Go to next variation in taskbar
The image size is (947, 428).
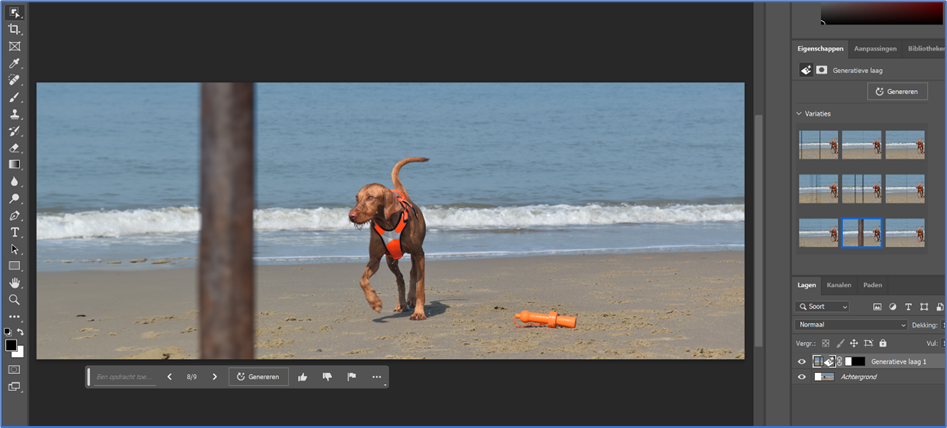[214, 377]
